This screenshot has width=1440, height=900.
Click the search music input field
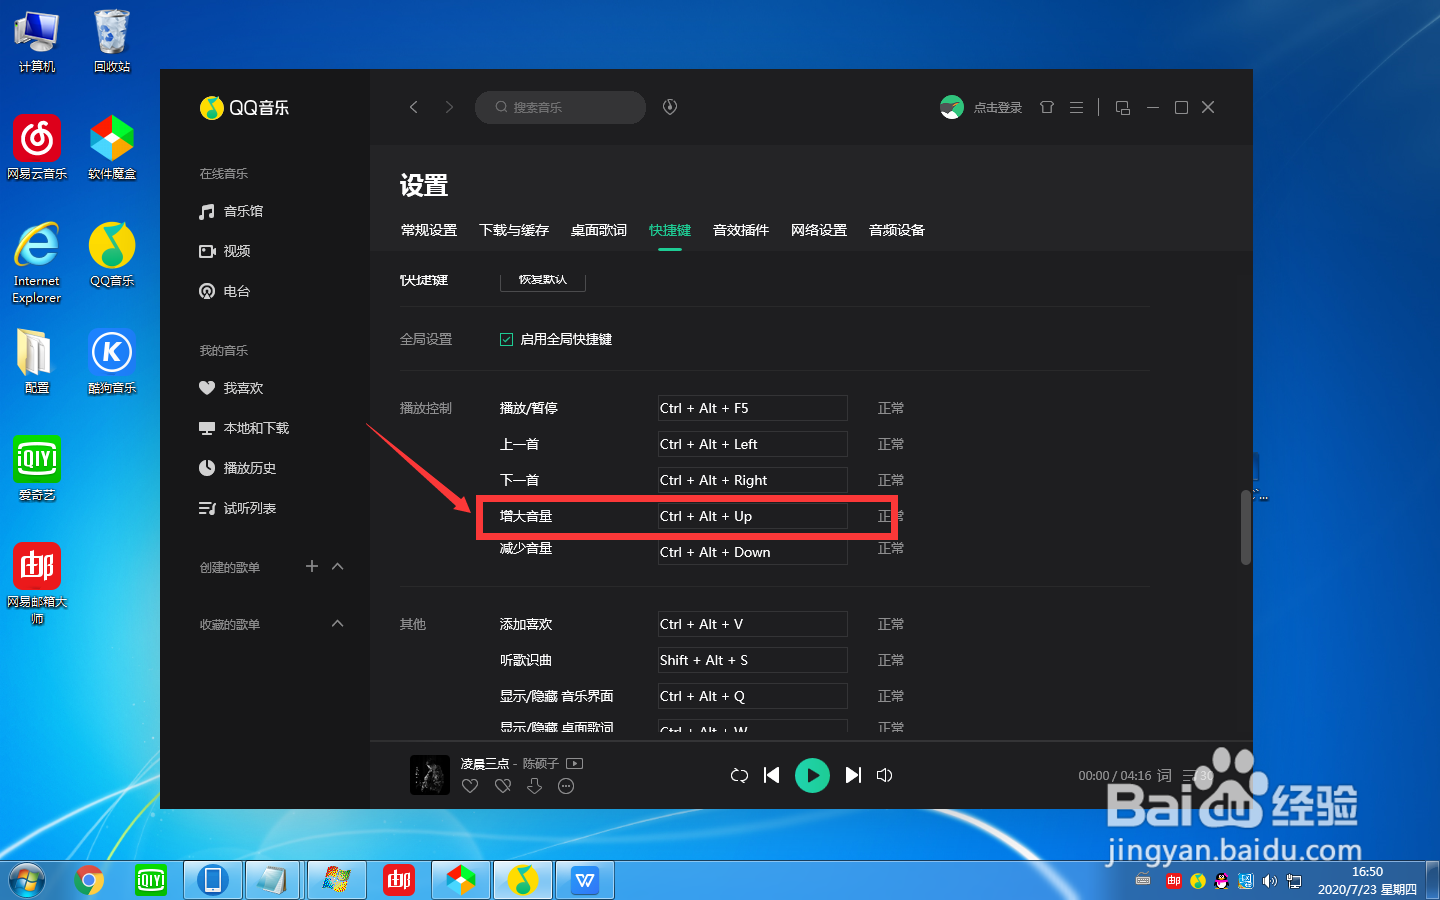560,107
